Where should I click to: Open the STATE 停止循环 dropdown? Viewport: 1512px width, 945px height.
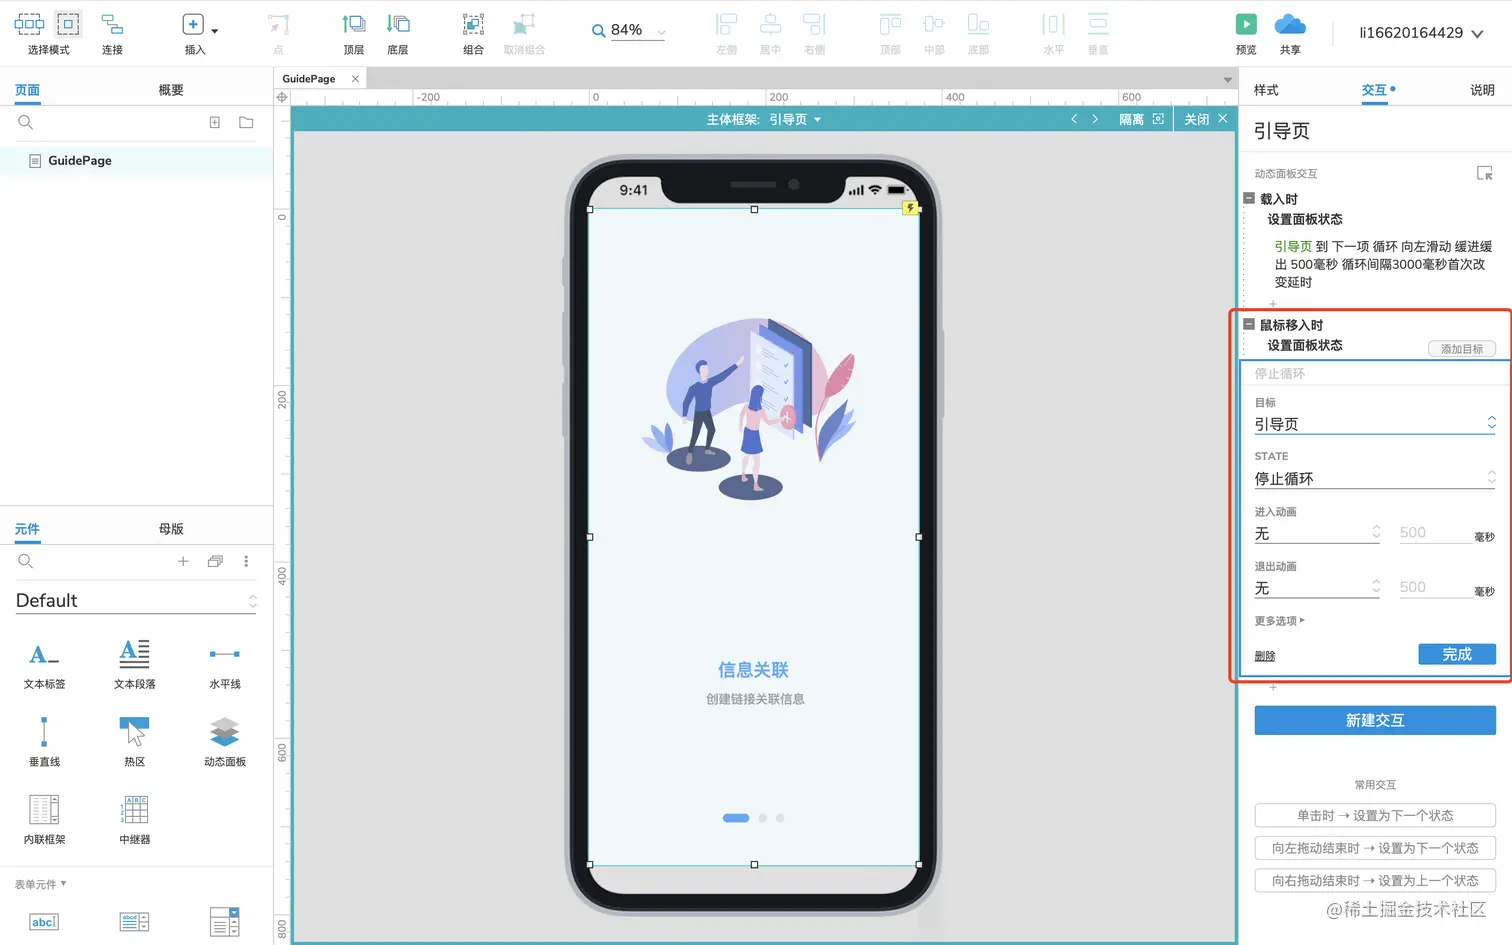(x=1375, y=478)
